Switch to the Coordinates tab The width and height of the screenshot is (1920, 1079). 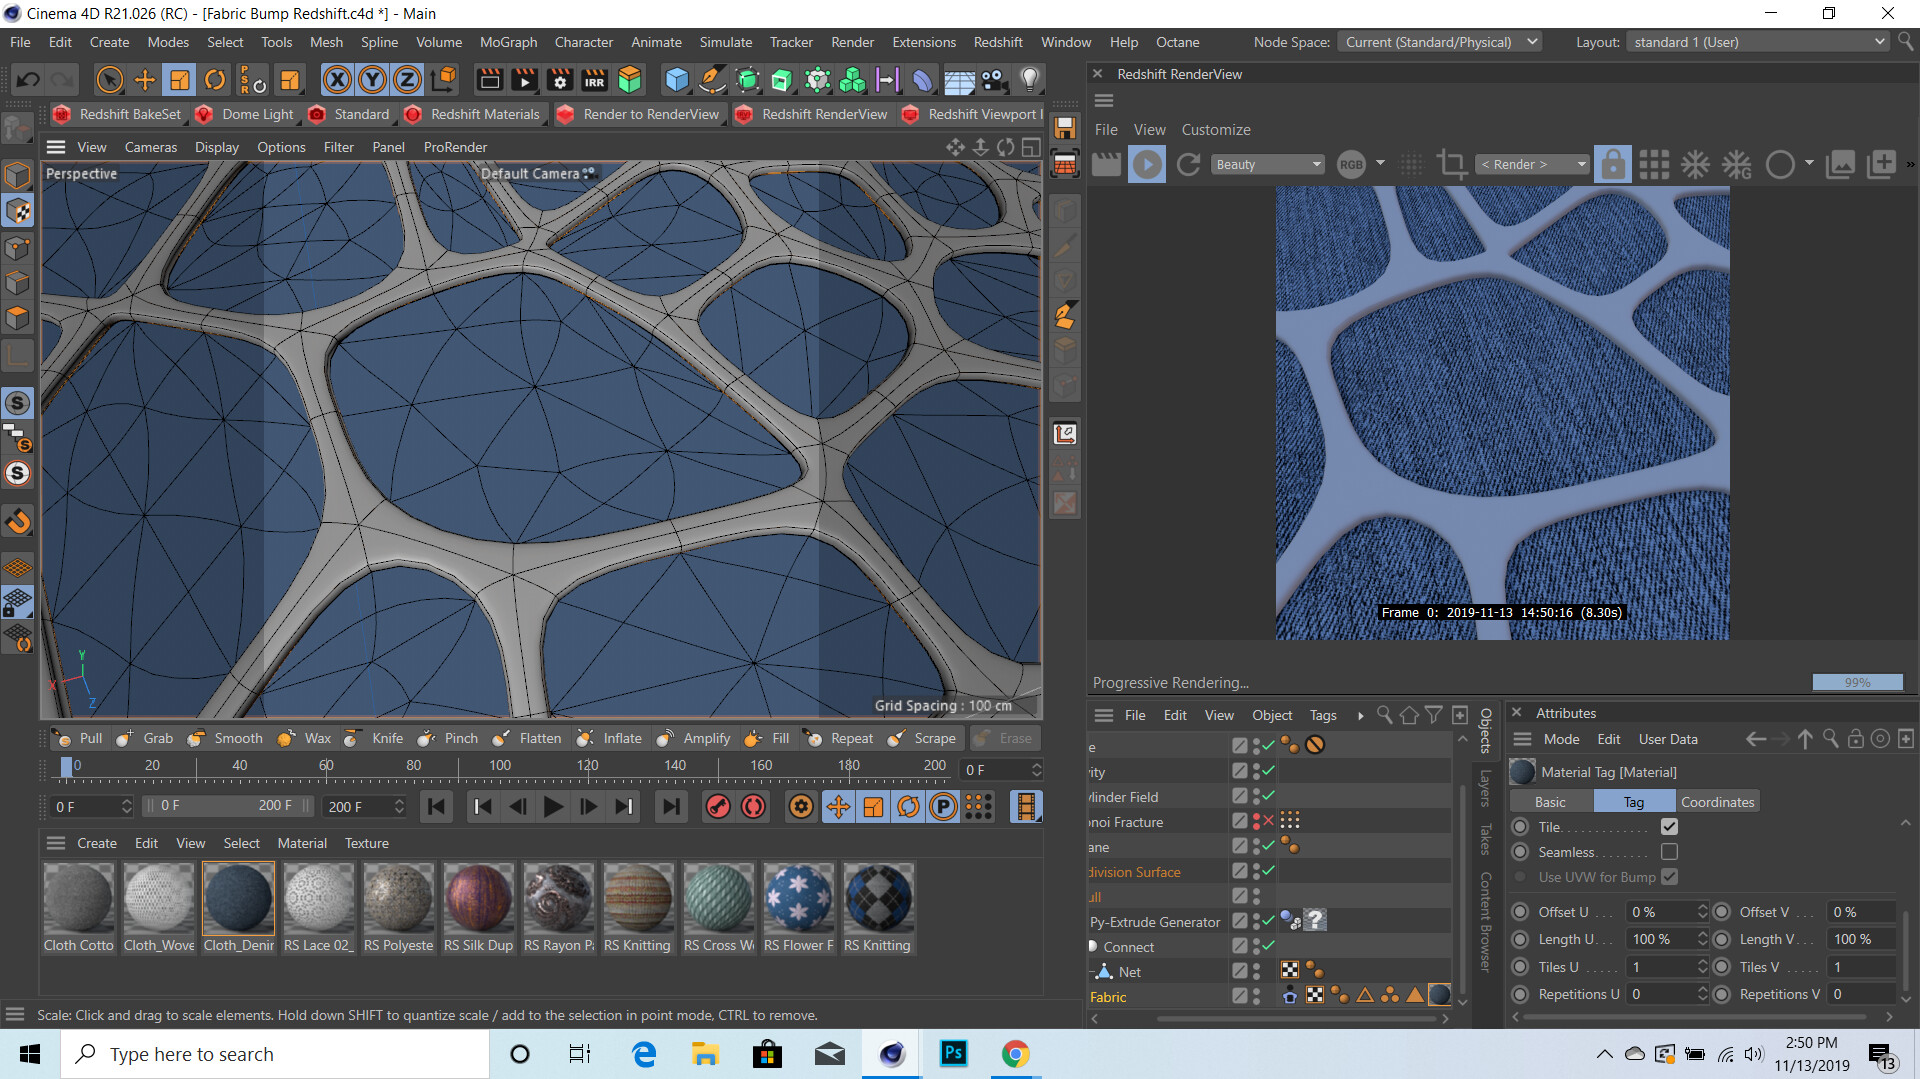1717,802
